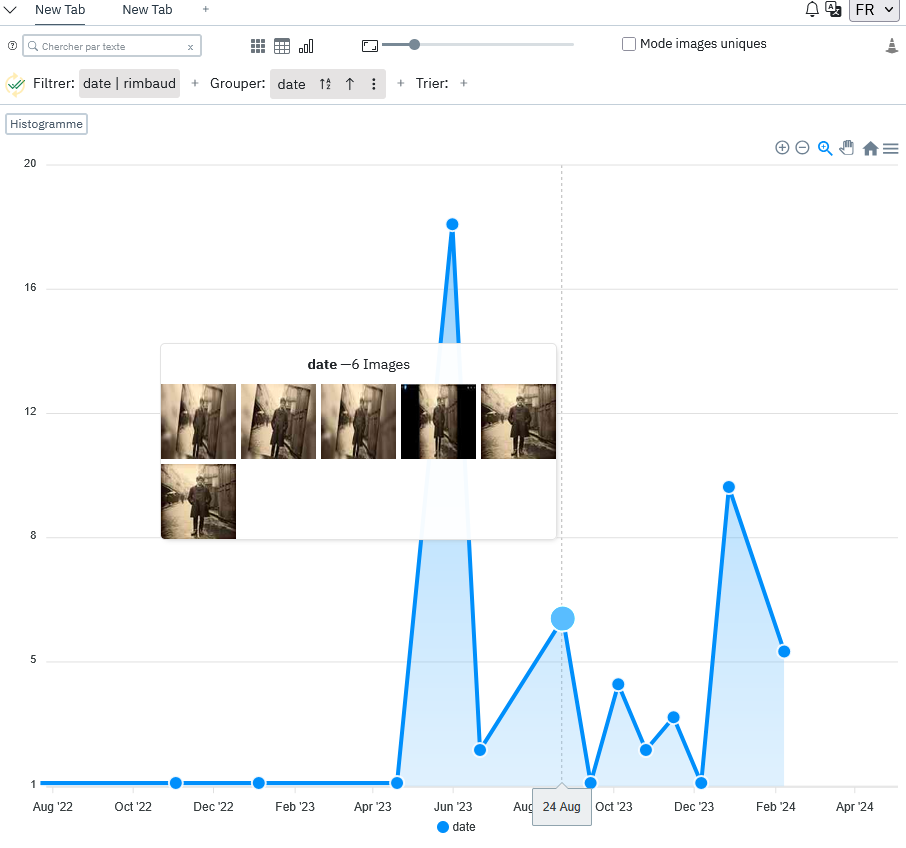Open the notifications bell

coord(812,9)
